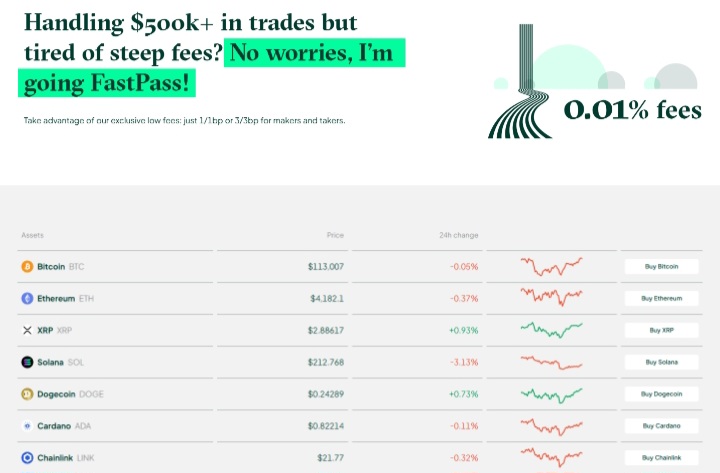
Task: Click the Dogecoin gold coin icon
Action: tap(27, 394)
